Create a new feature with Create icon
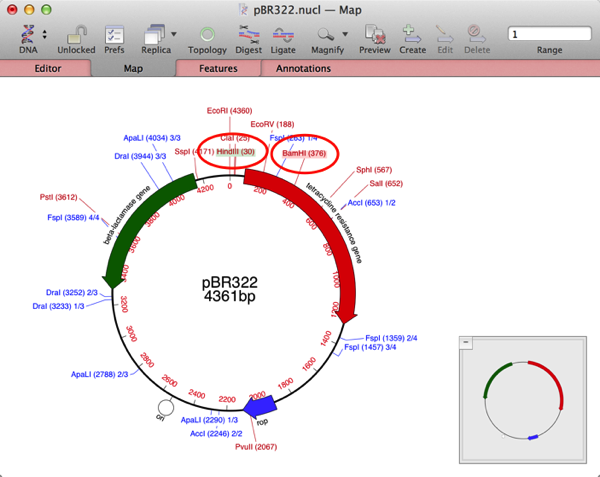Viewport: 600px width, 477px height. click(x=412, y=34)
